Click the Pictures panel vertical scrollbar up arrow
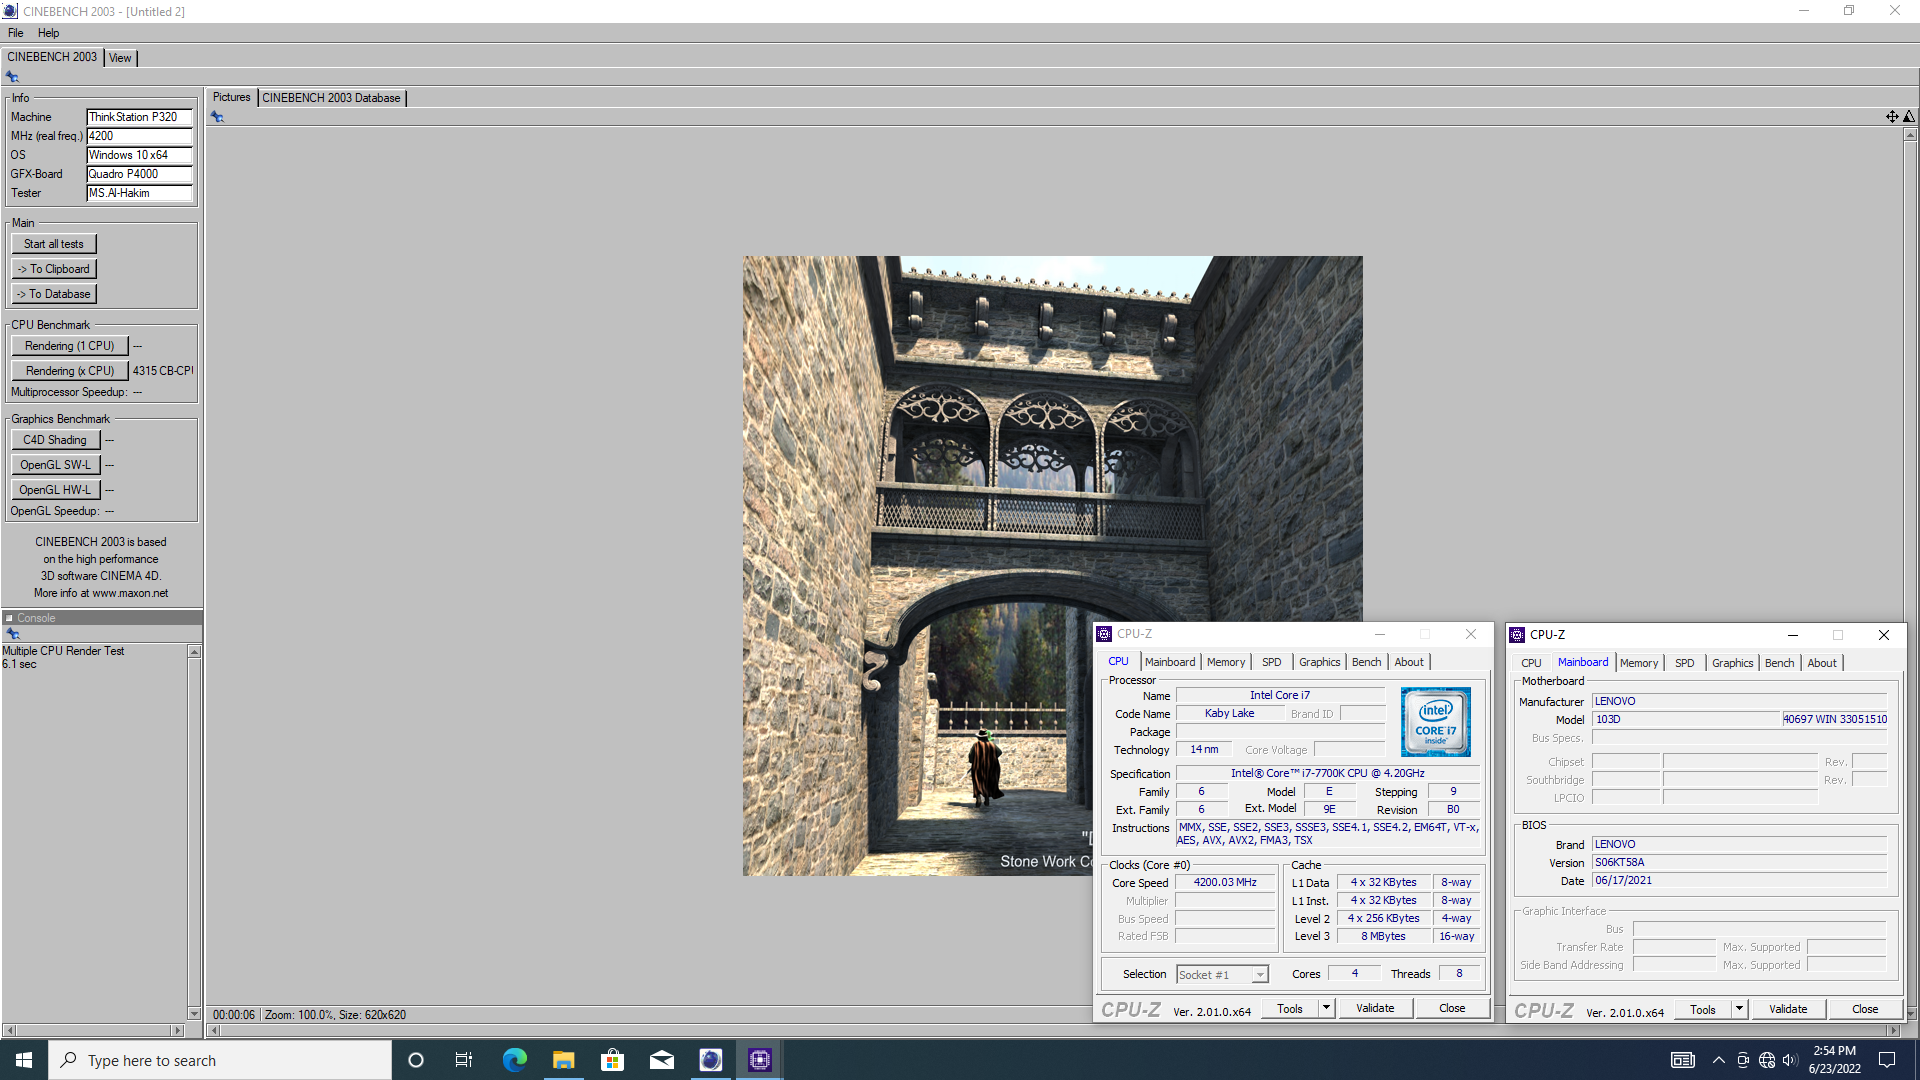1920x1080 pixels. click(x=1910, y=135)
